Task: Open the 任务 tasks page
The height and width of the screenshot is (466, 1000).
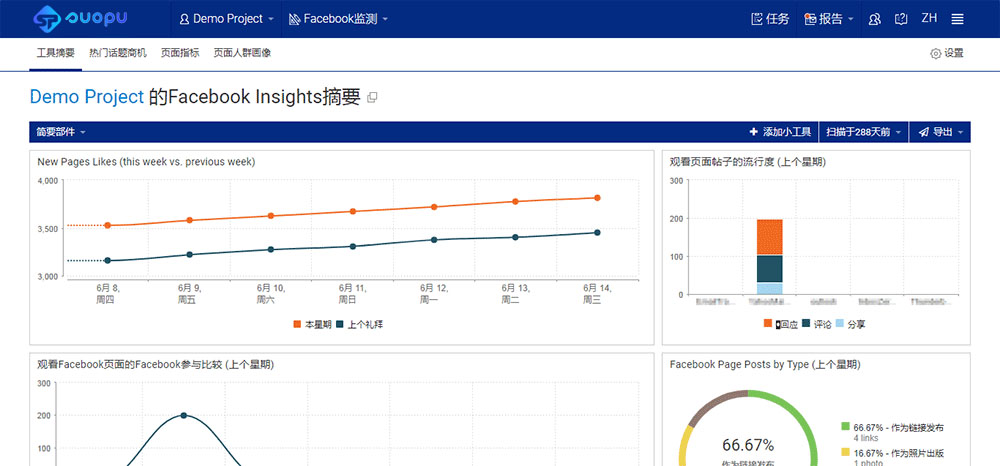Action: click(770, 19)
